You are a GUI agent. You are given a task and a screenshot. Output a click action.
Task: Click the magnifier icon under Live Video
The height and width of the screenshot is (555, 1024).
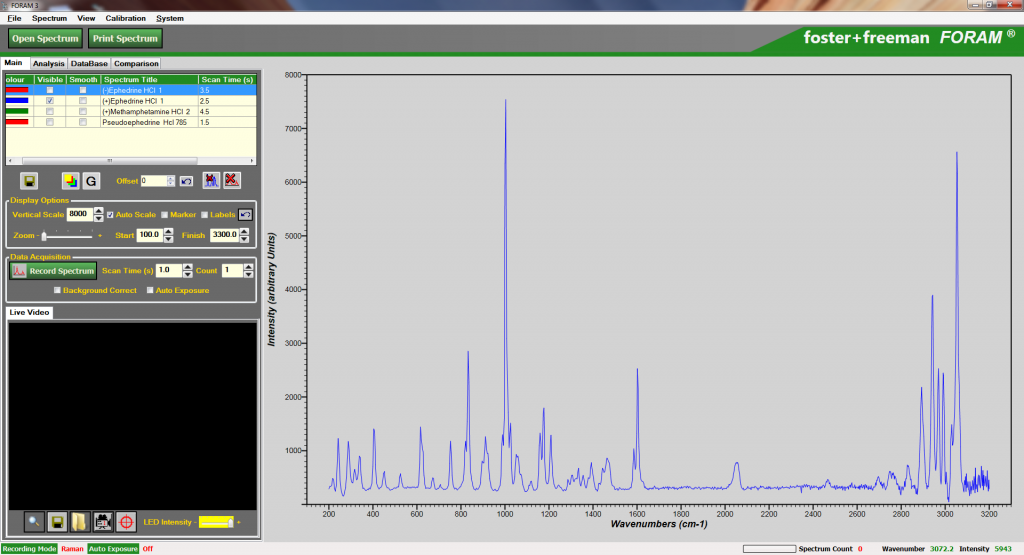click(x=34, y=522)
